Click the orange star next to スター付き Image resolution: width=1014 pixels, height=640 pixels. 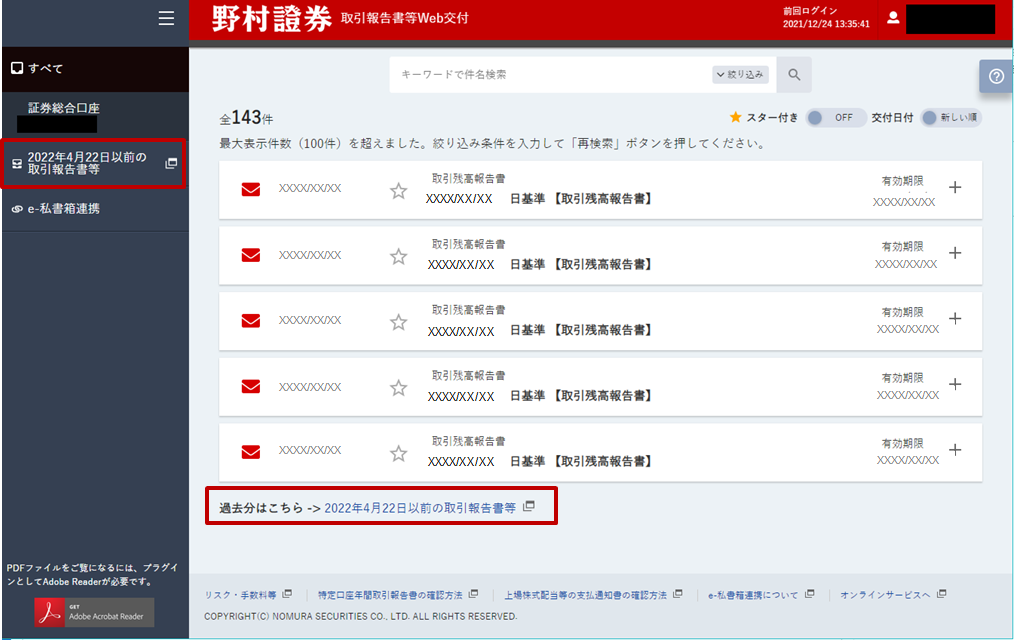[735, 117]
